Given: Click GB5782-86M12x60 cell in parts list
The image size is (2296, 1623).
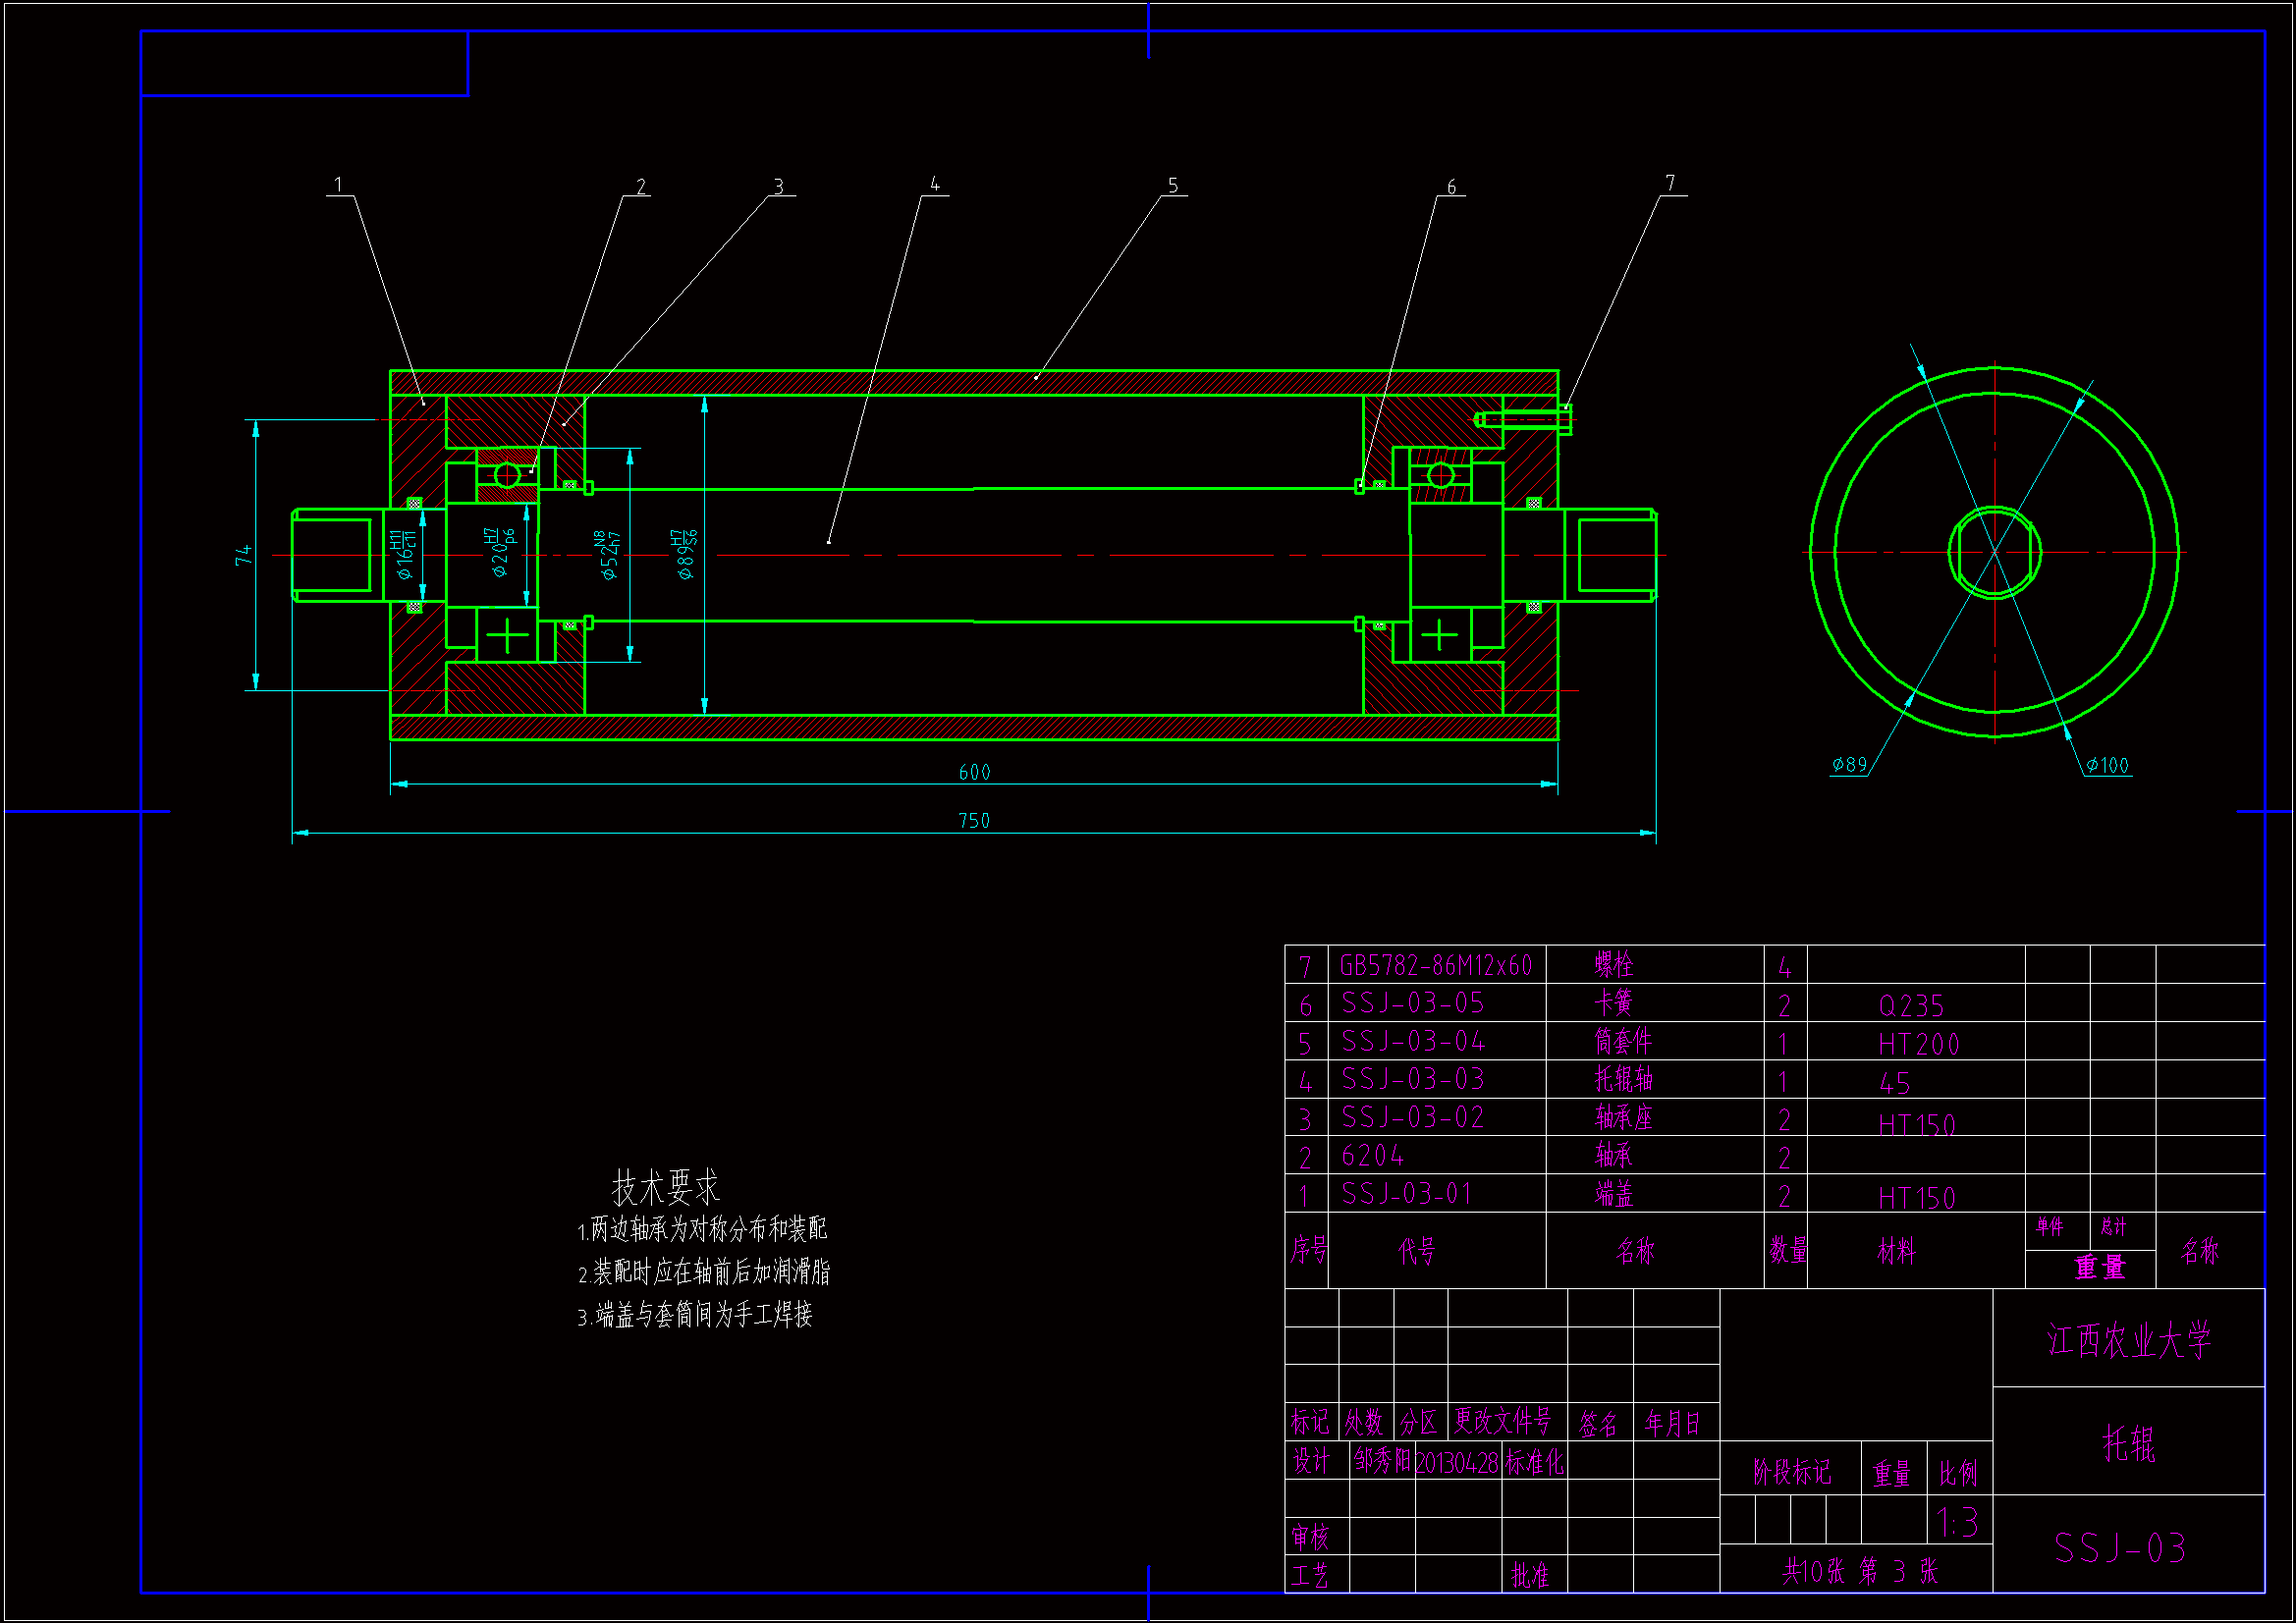Looking at the screenshot, I should [x=1435, y=966].
